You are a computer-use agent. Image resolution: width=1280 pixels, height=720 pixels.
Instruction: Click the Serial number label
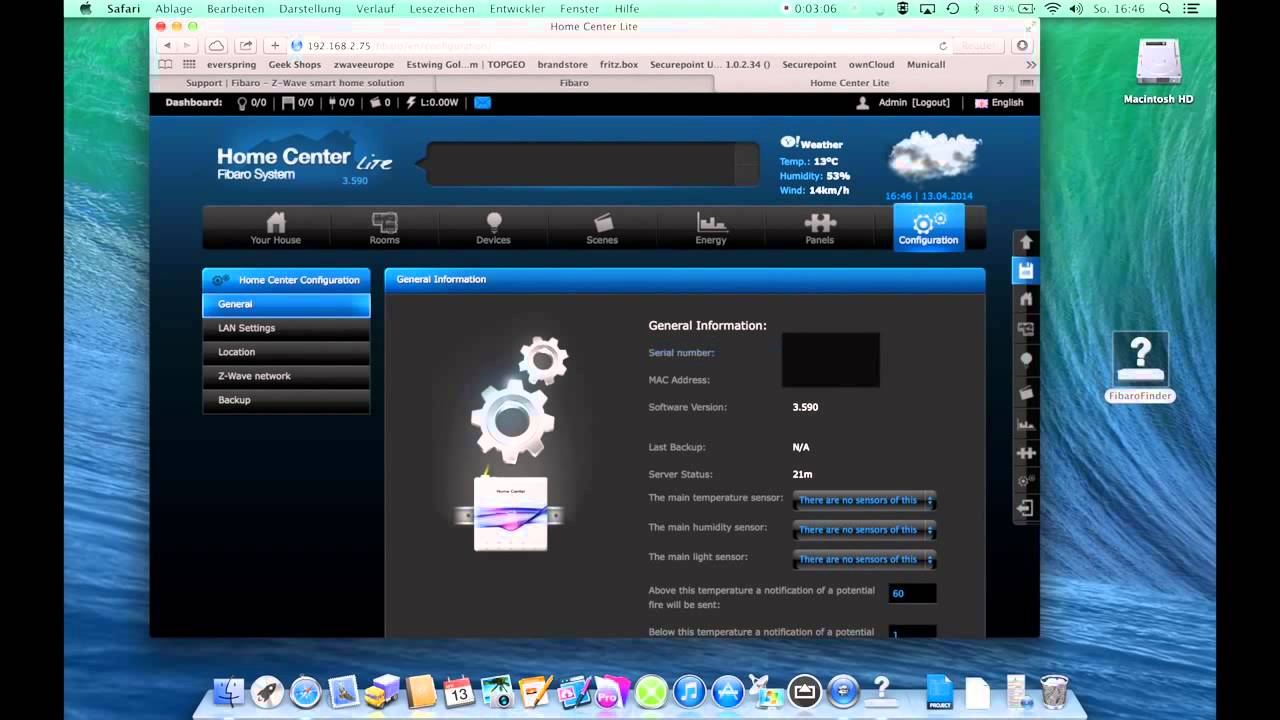tap(681, 353)
